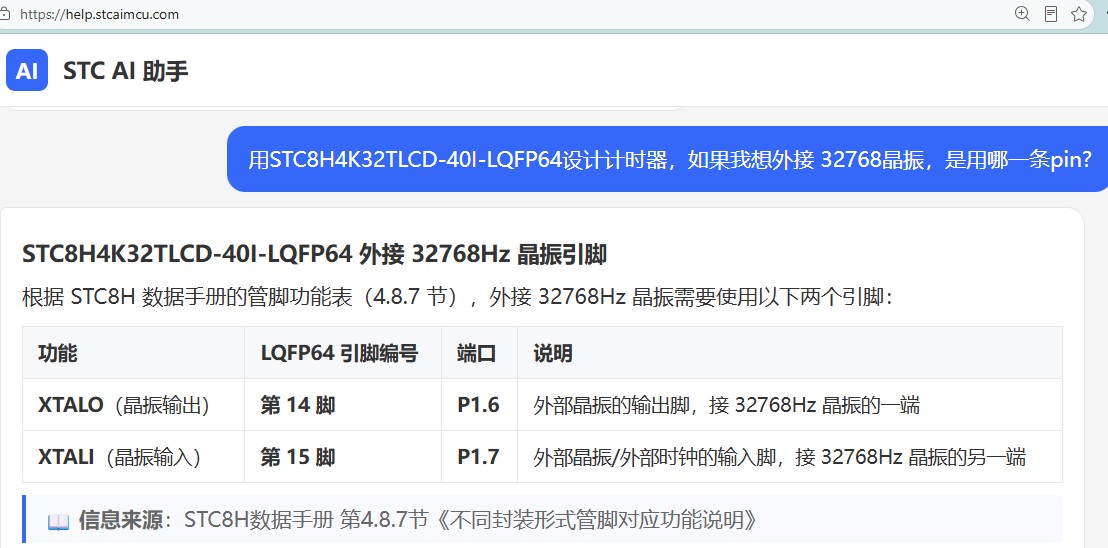Viewport: 1108px width, 548px height.
Task: Click the 端口 column header
Action: (477, 353)
